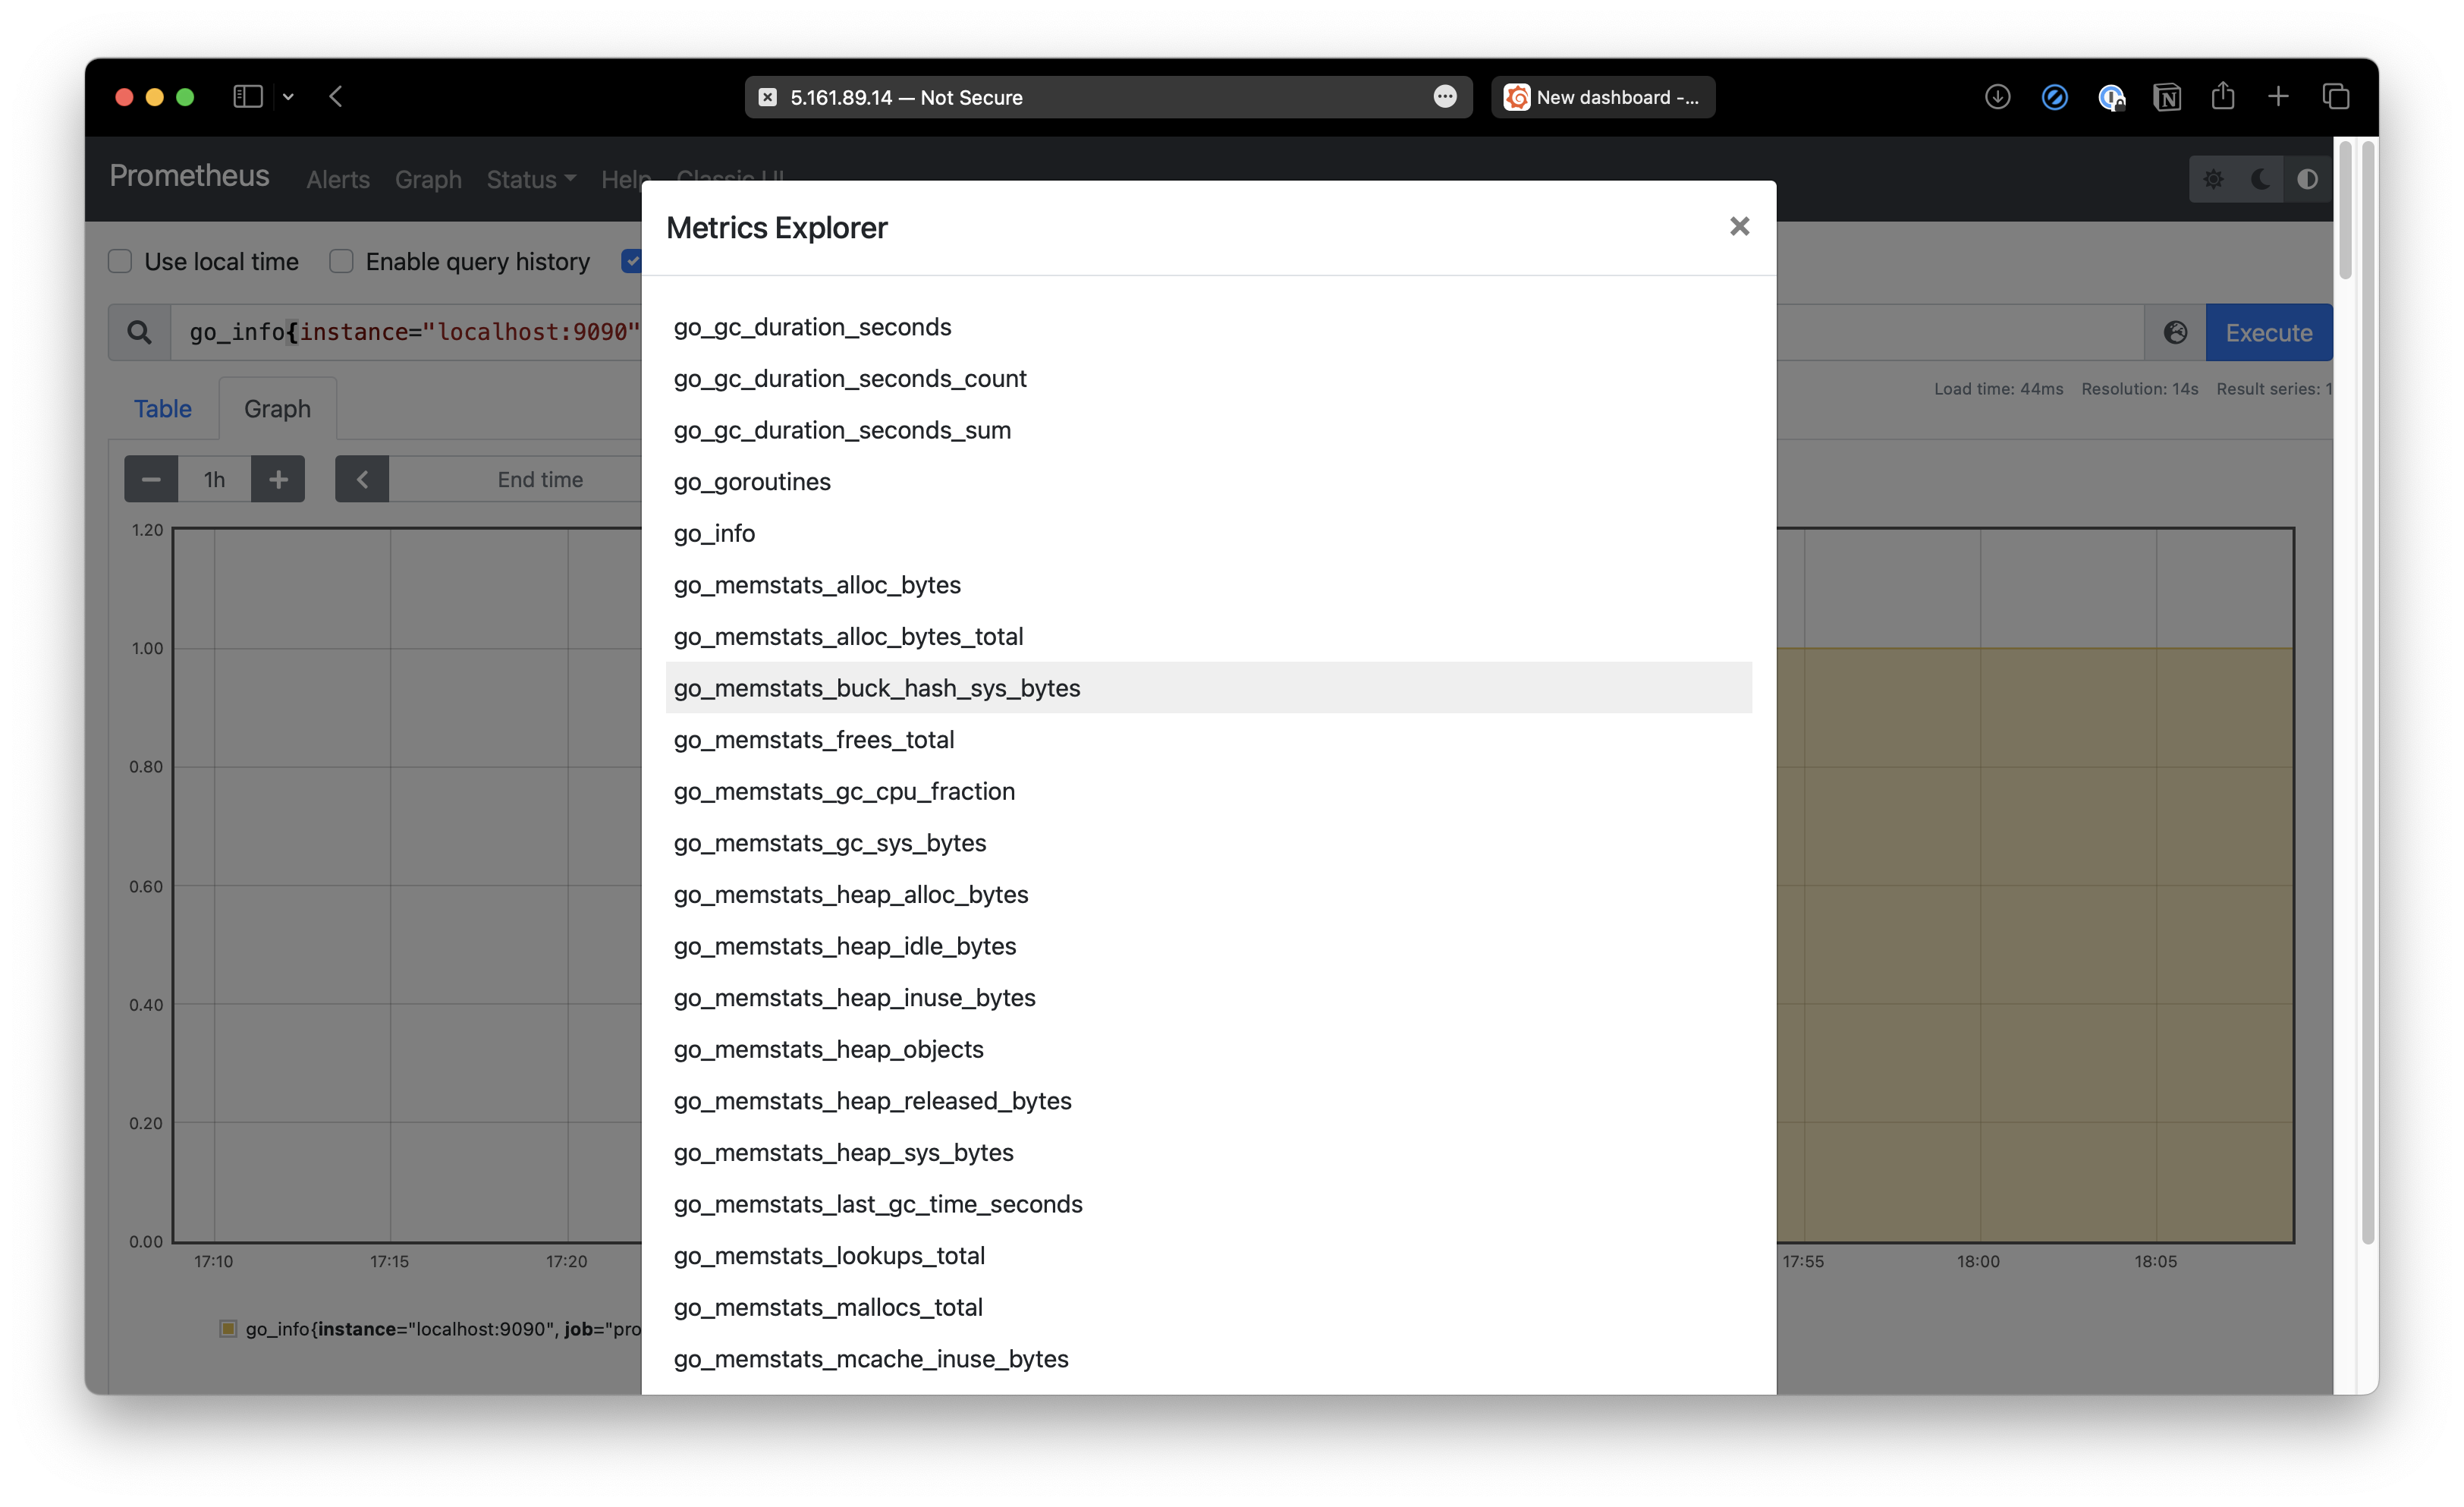
Task: Activate auto theme half-circle icon
Action: tap(2307, 179)
